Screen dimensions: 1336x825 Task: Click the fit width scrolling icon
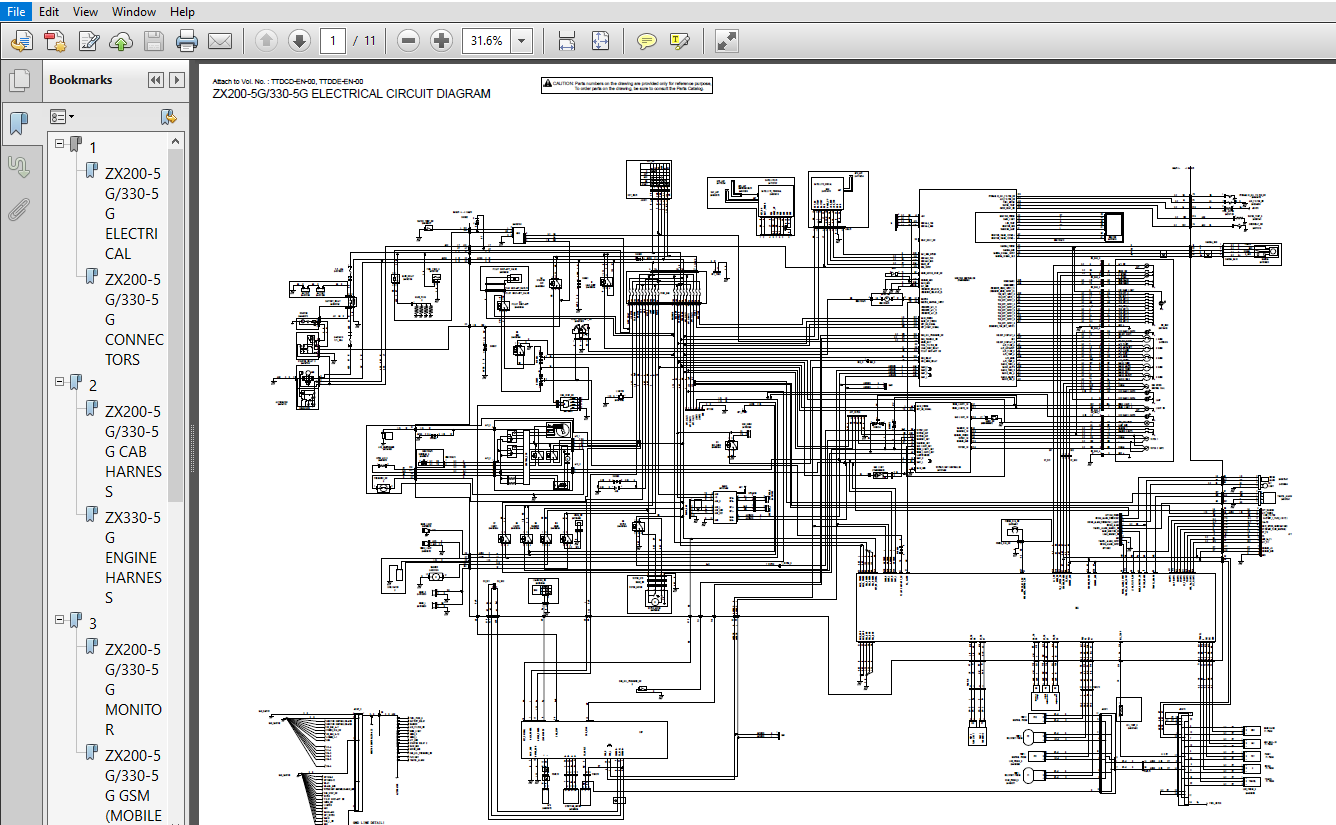tap(567, 41)
